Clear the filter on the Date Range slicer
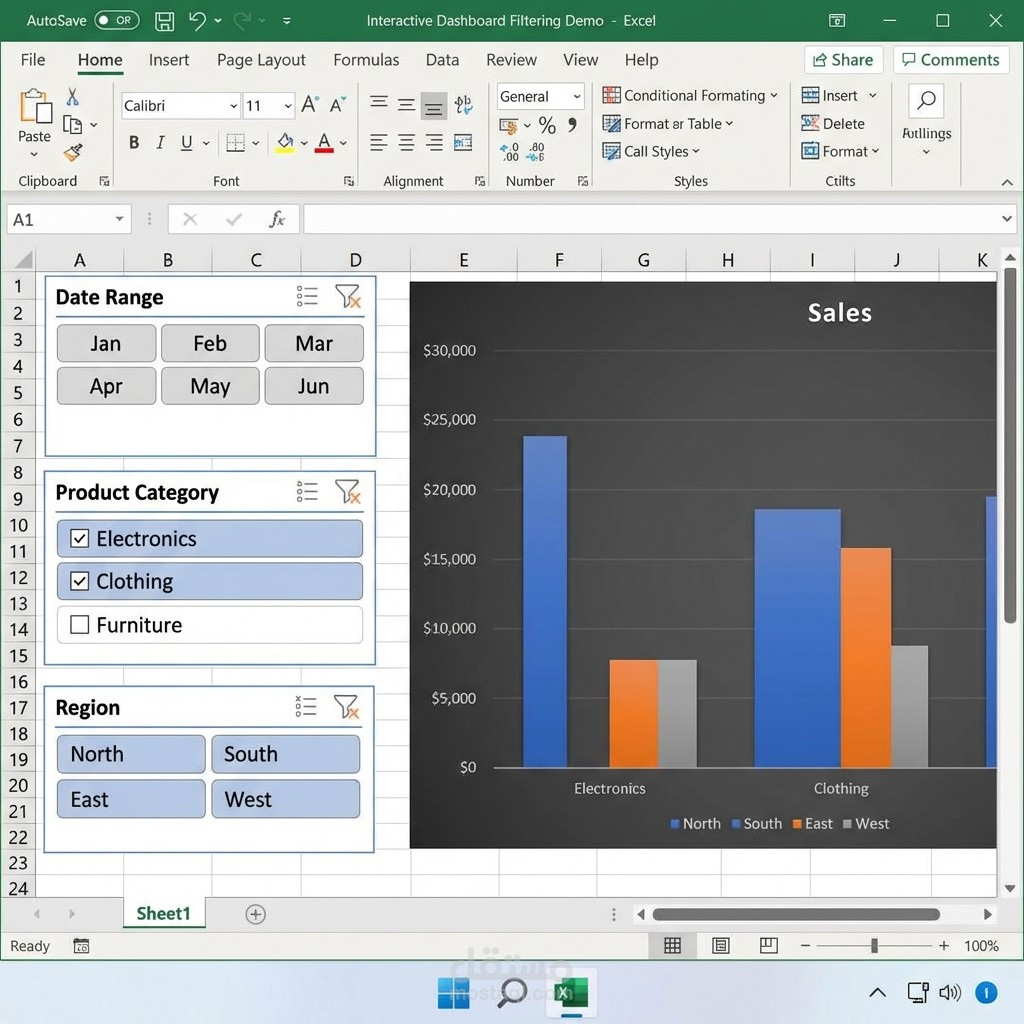This screenshot has width=1024, height=1024. tap(348, 296)
